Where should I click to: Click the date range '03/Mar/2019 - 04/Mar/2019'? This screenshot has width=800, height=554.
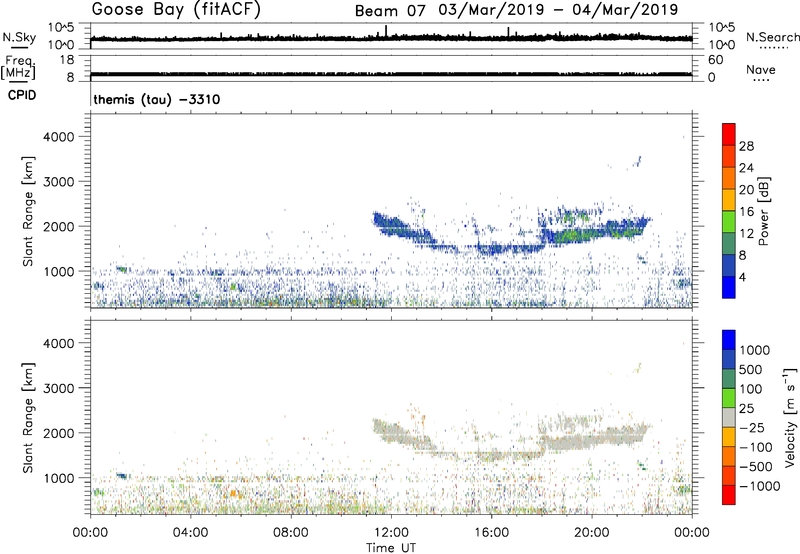(x=558, y=10)
